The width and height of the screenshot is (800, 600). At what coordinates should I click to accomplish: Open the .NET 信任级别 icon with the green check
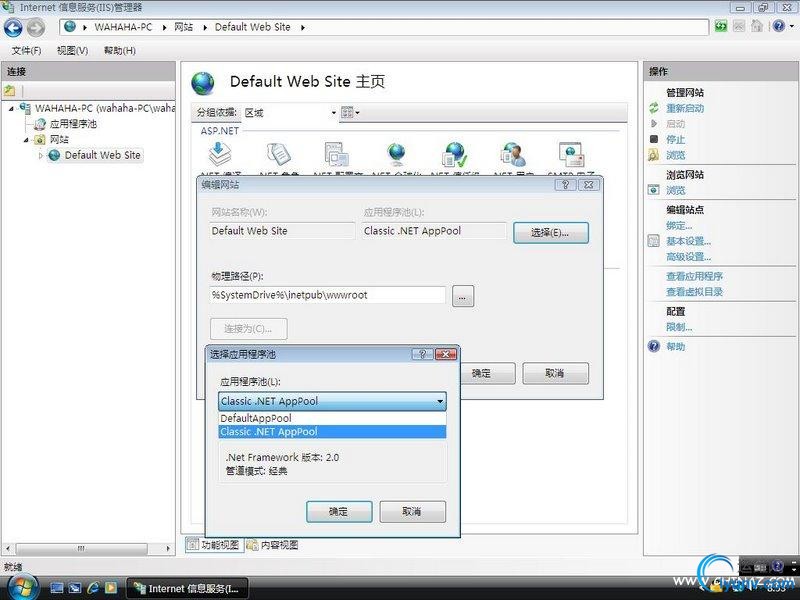(x=454, y=154)
